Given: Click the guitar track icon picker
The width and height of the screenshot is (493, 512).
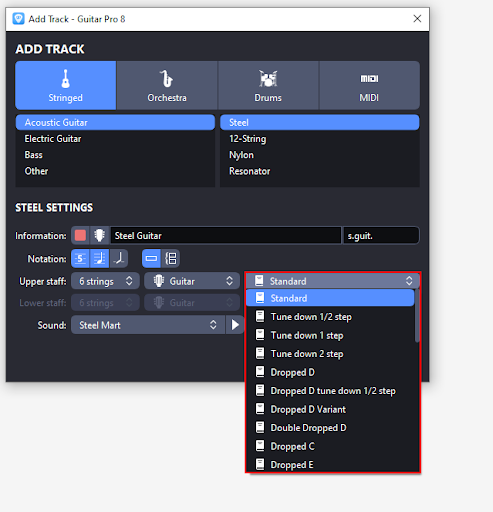Looking at the screenshot, I should pyautogui.click(x=99, y=235).
